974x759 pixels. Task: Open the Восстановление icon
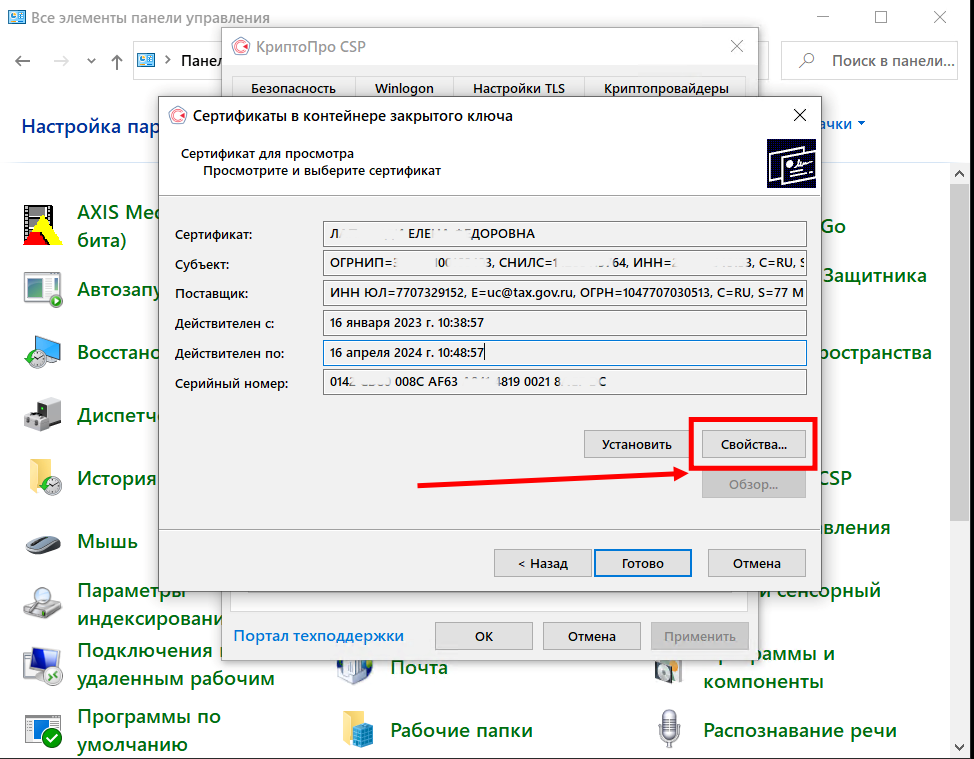(42, 352)
